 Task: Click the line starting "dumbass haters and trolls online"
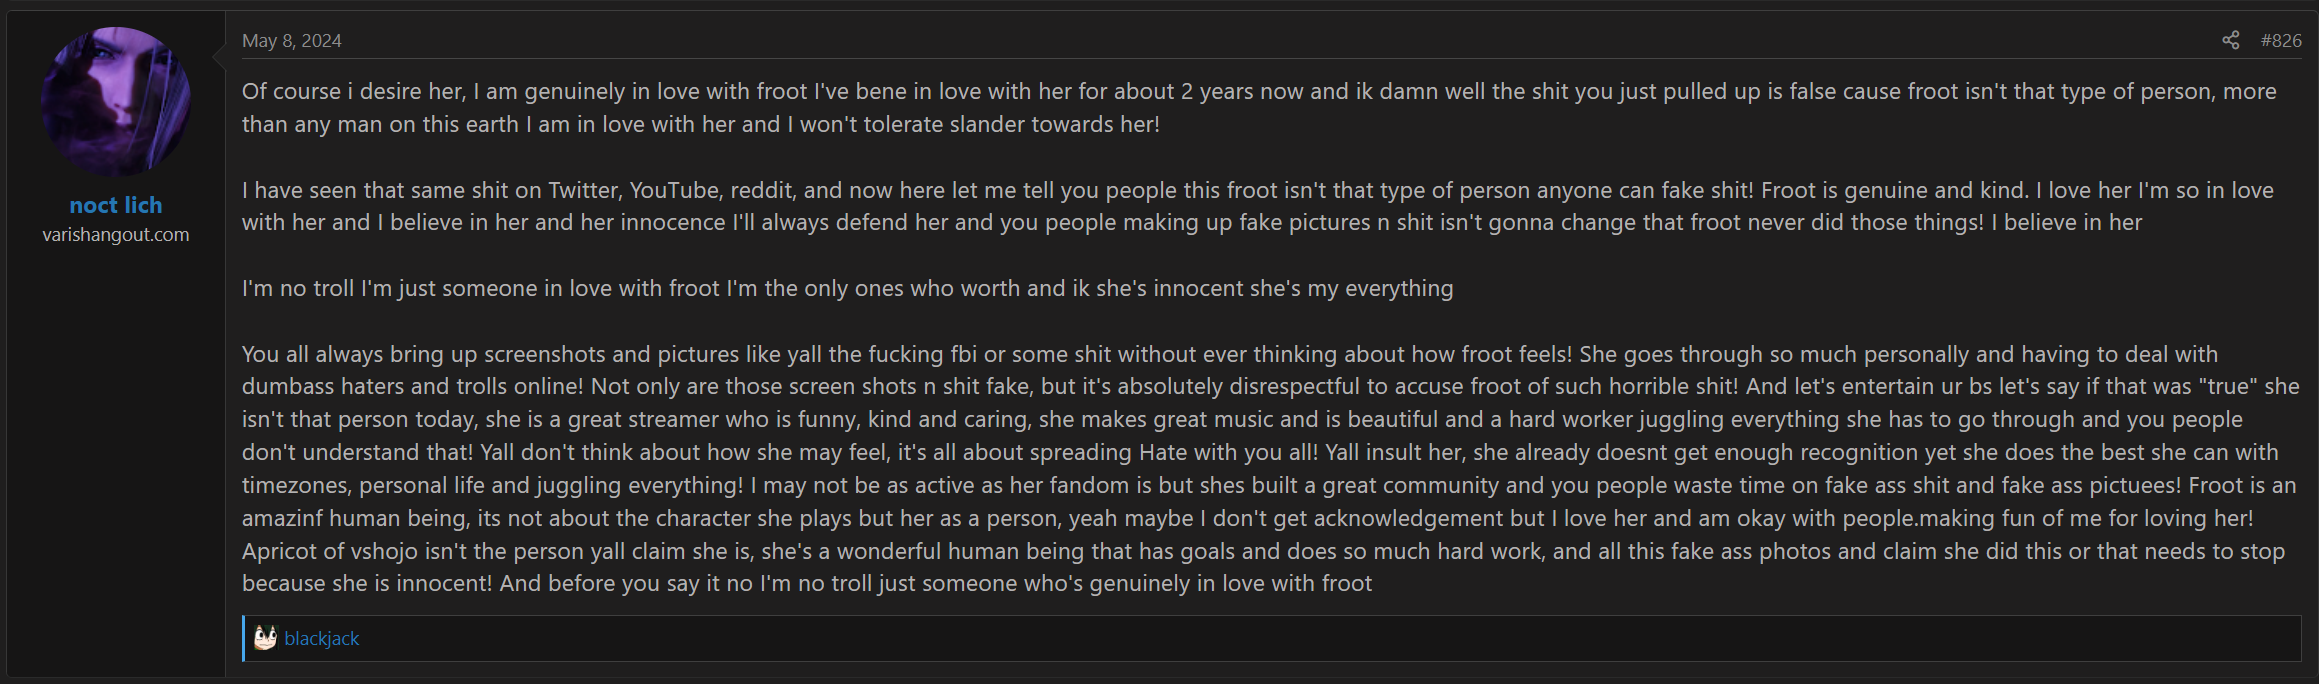[1271, 386]
